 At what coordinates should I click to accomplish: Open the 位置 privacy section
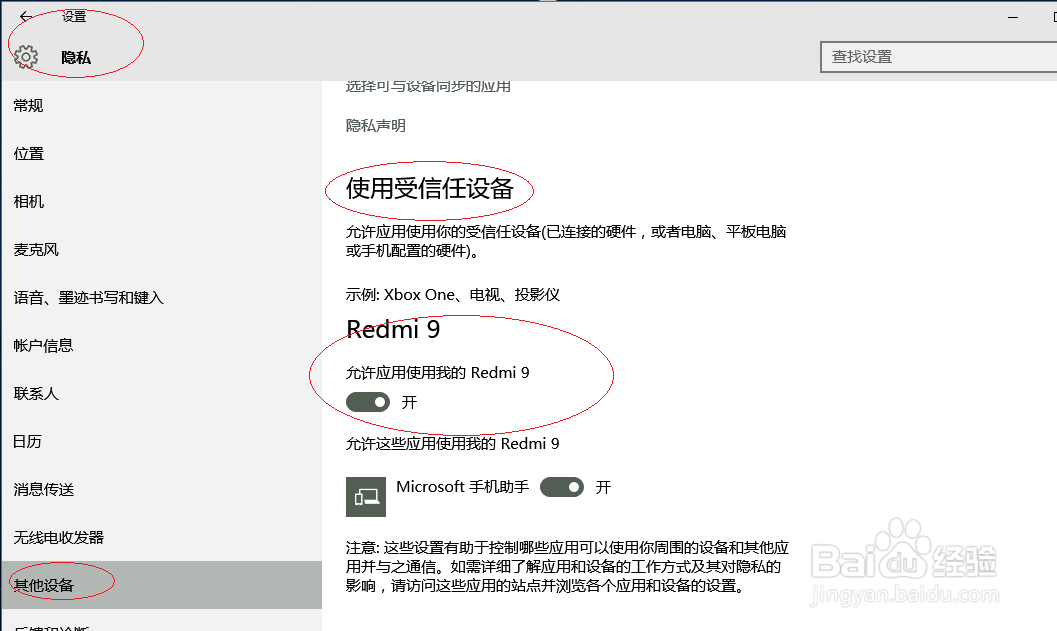pos(162,154)
